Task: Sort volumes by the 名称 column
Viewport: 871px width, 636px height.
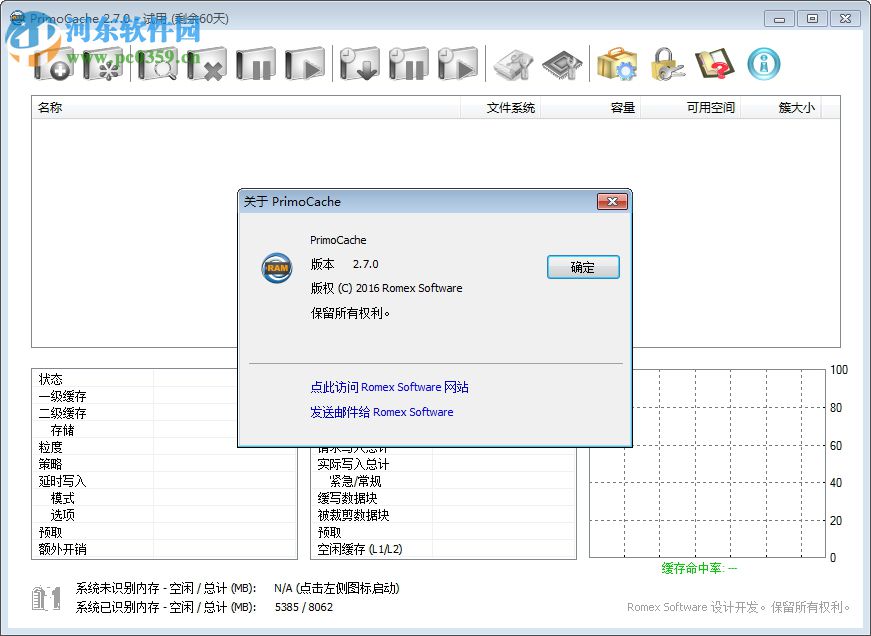Action: coord(52,108)
